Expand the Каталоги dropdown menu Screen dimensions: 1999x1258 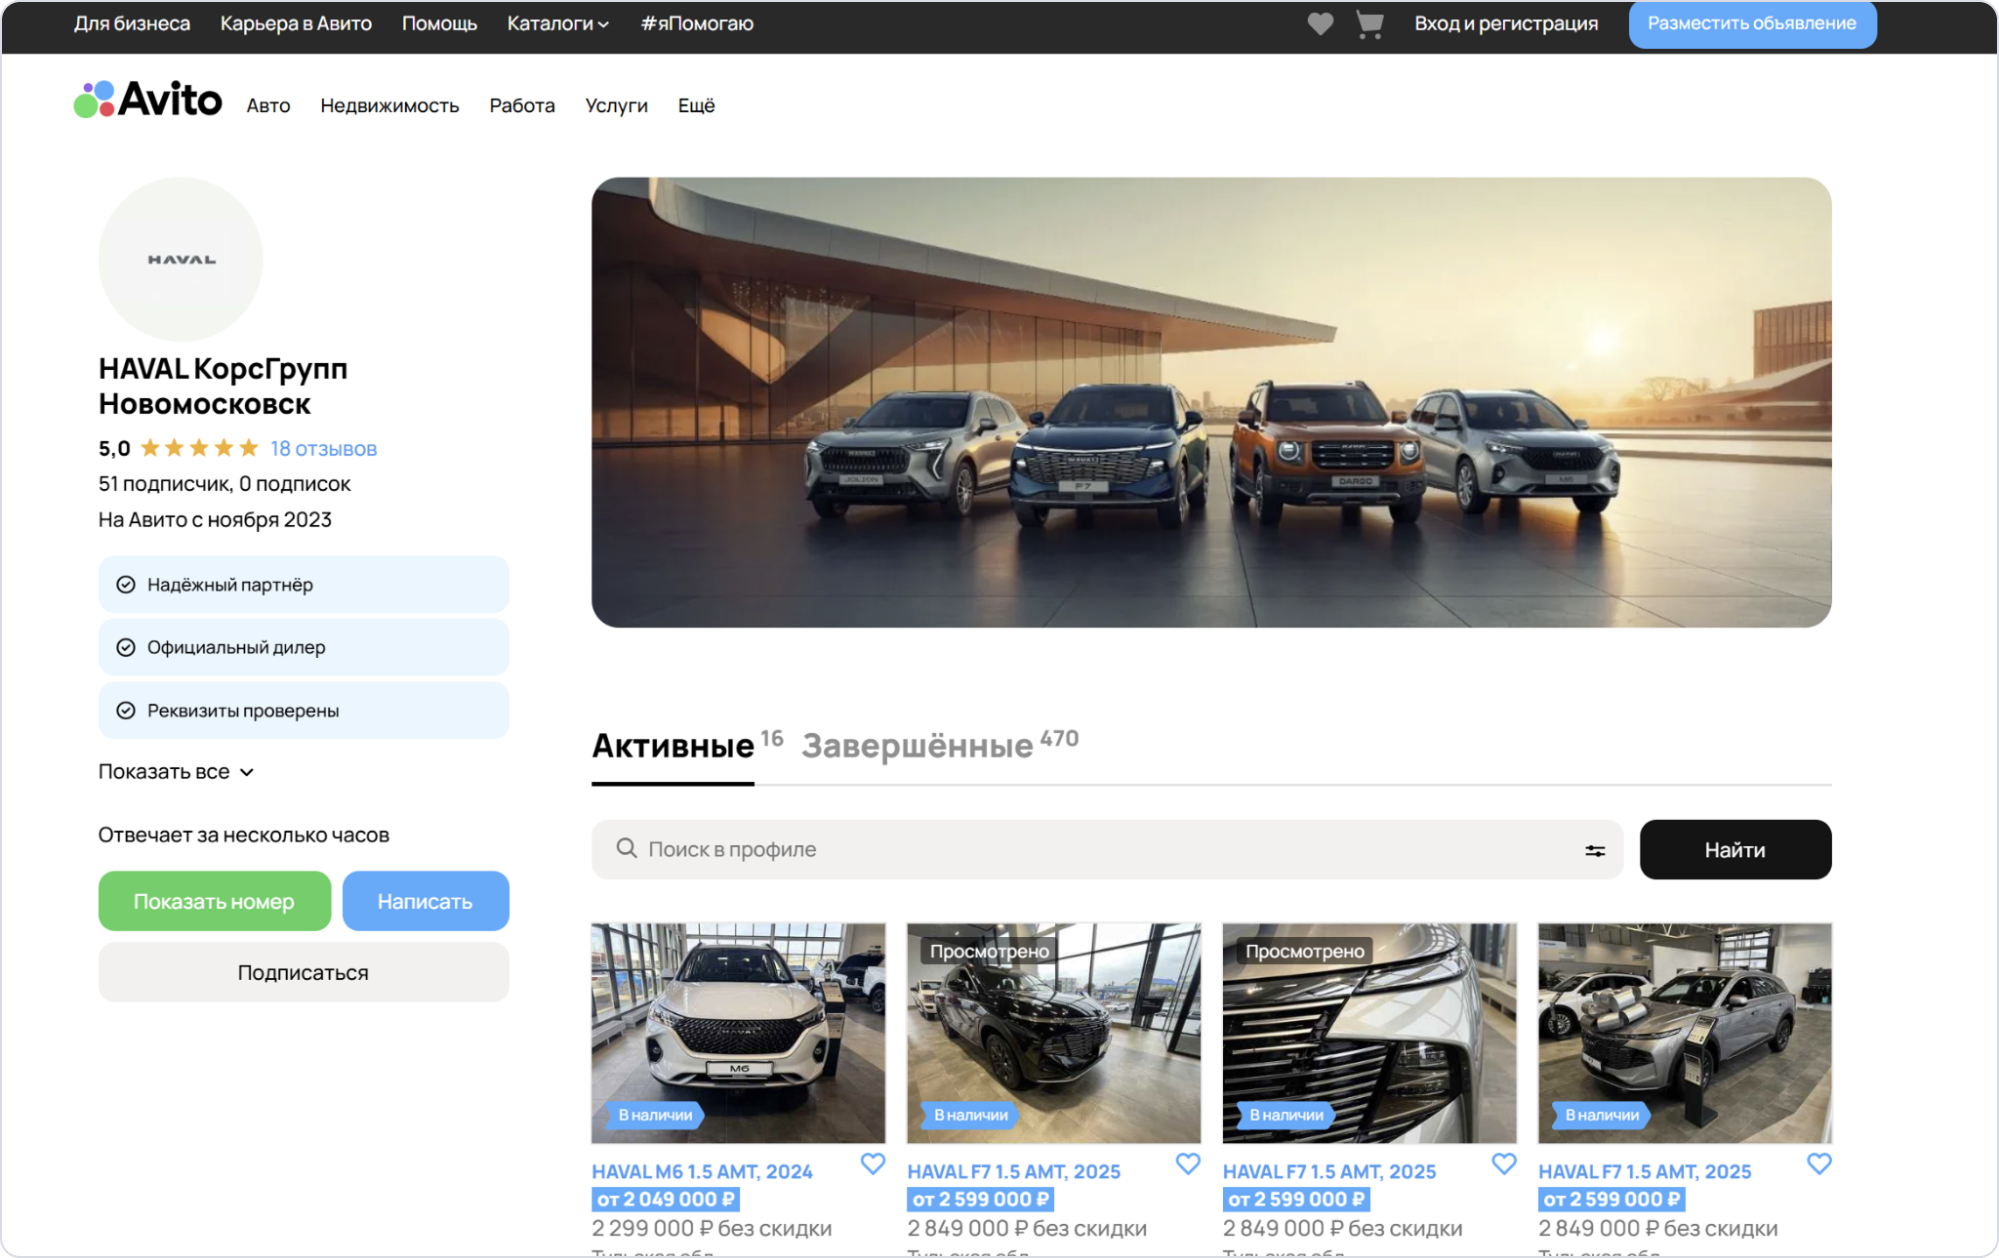point(557,24)
